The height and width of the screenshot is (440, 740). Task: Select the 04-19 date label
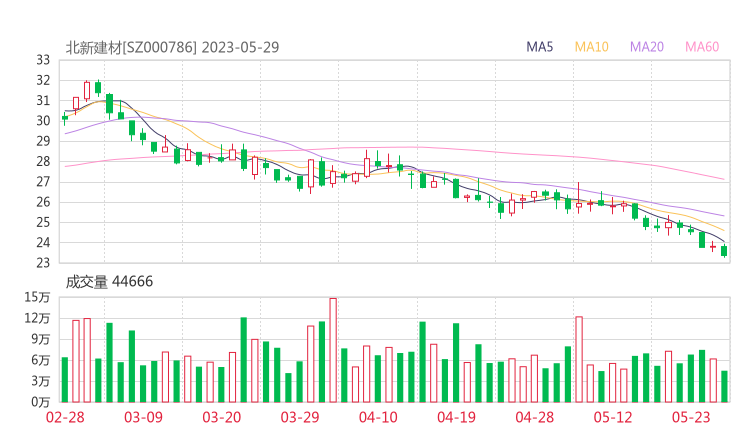pos(456,417)
